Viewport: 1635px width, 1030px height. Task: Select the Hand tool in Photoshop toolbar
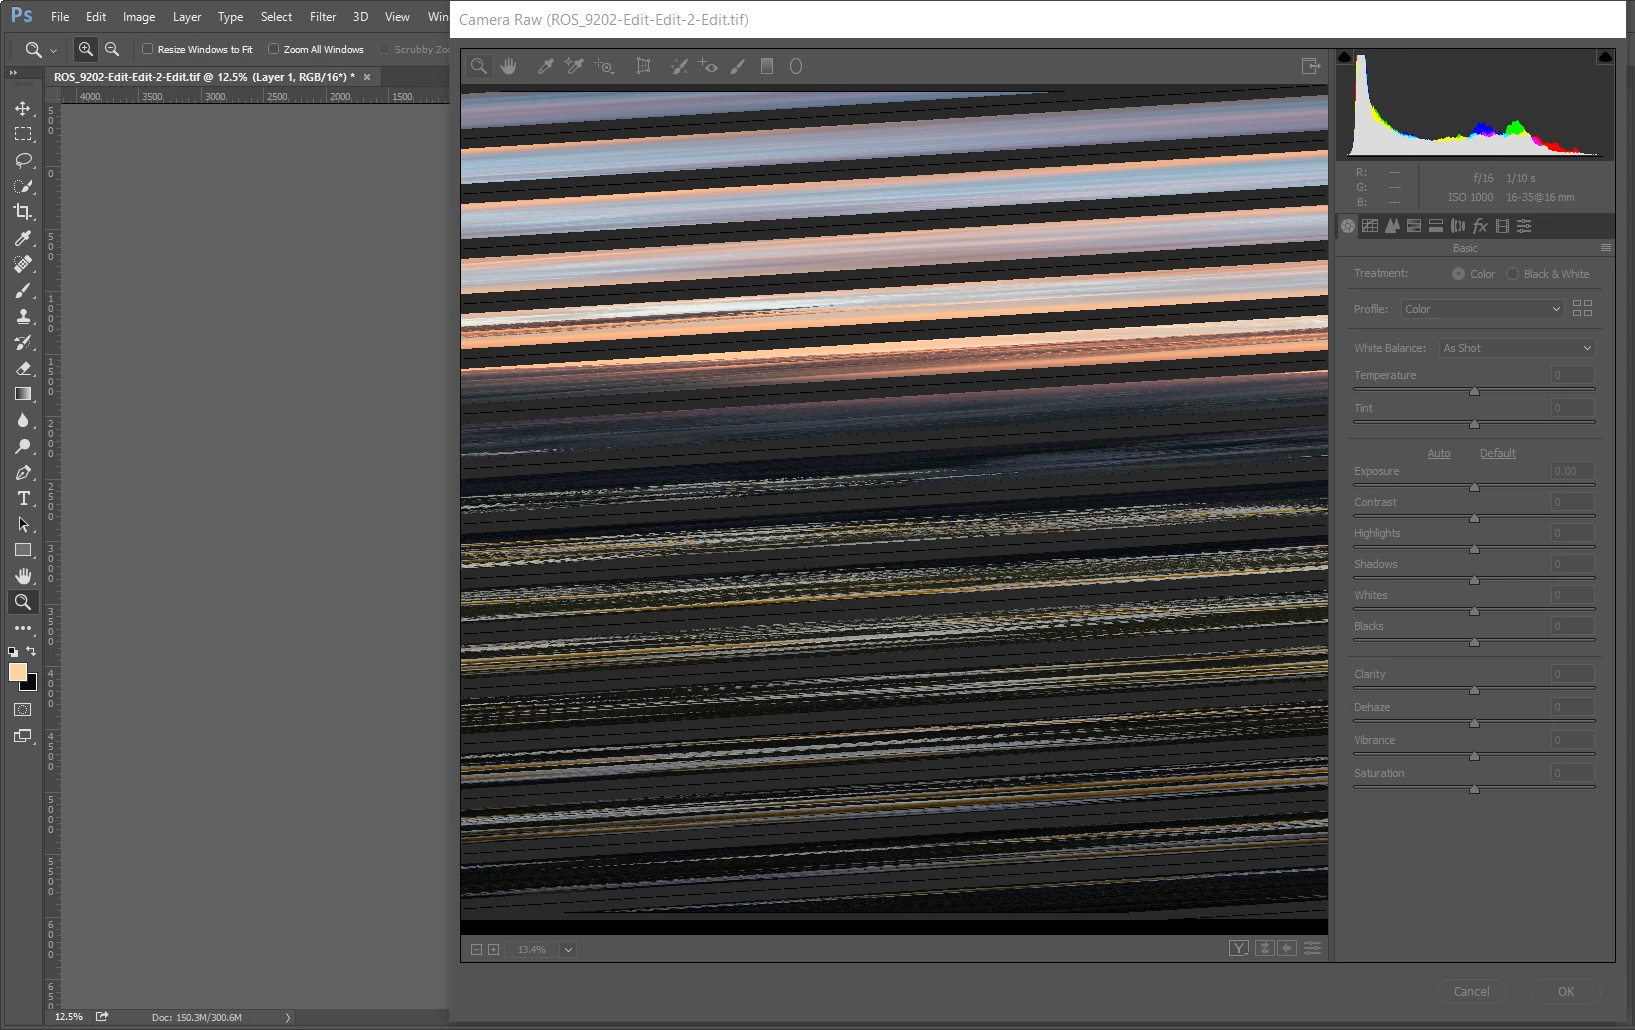coord(23,576)
